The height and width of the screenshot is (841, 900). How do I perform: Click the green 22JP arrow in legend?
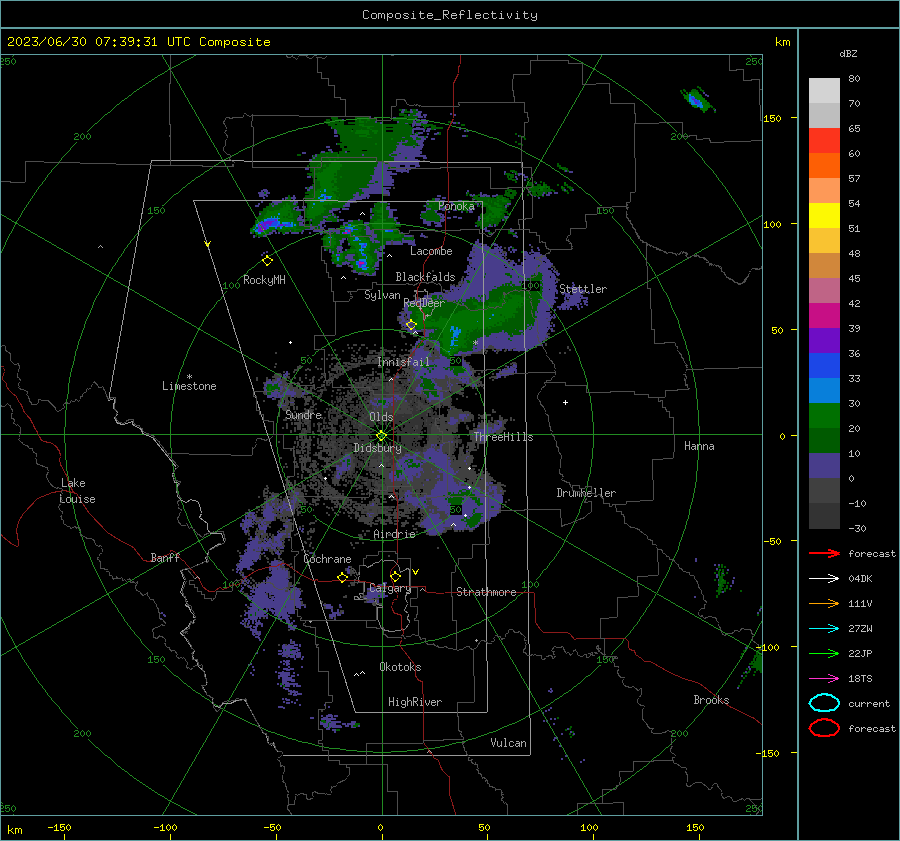coord(824,653)
